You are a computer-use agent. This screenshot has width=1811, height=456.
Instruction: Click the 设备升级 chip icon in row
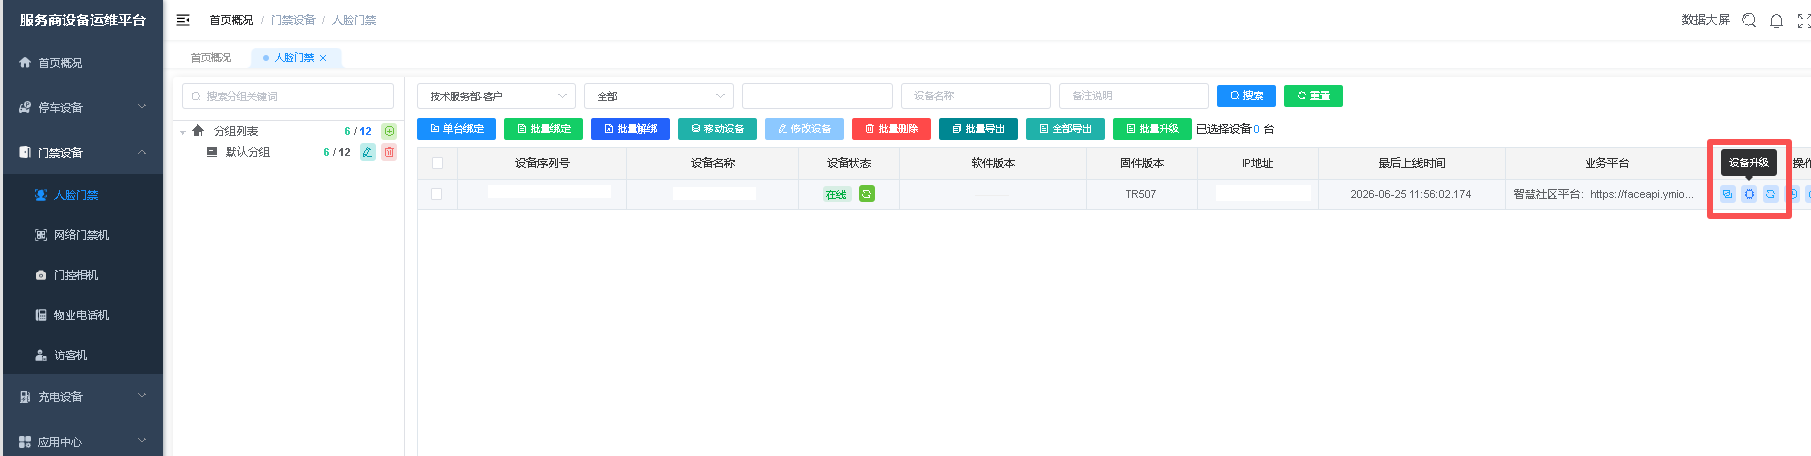coord(1749,194)
